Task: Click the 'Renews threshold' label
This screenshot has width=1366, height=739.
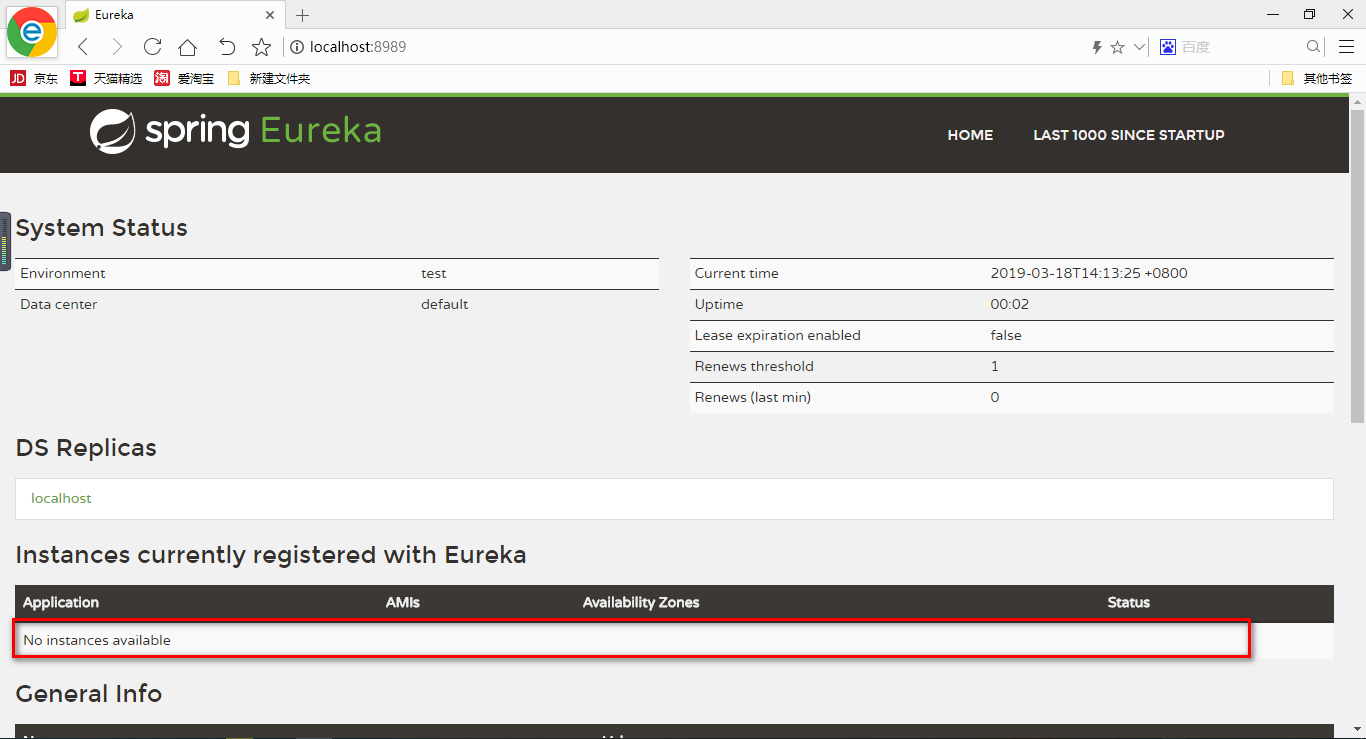Action: click(754, 366)
